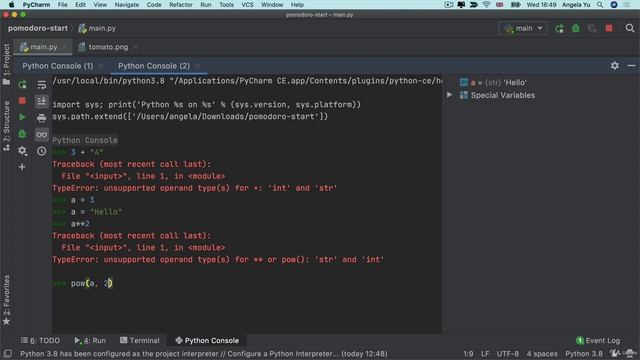Open the Structure side panel
Viewport: 640px width, 360px height.
point(6,126)
